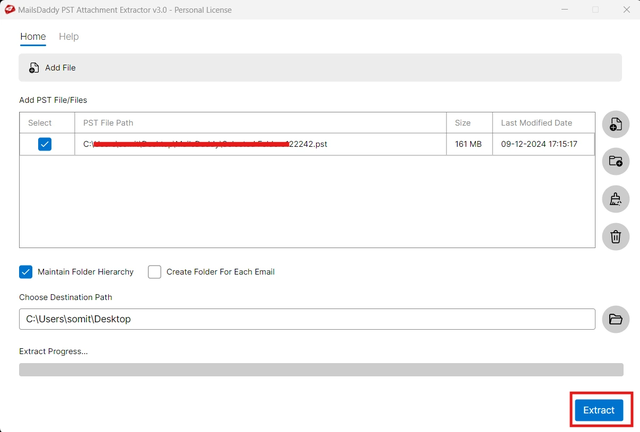Click the Select column header
This screenshot has height=432, width=640.
(x=47, y=123)
